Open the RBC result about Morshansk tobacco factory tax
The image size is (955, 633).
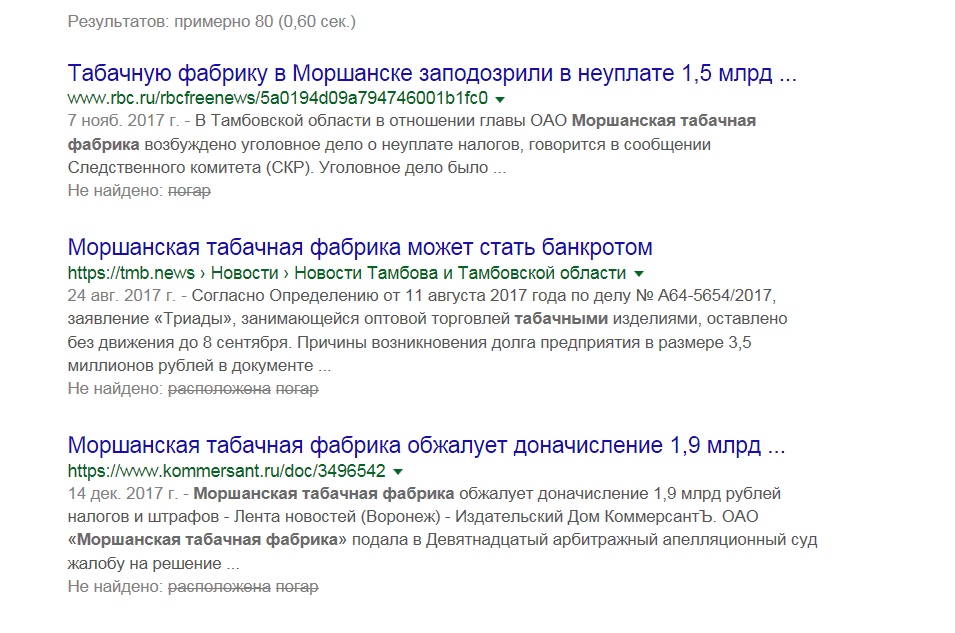point(432,73)
